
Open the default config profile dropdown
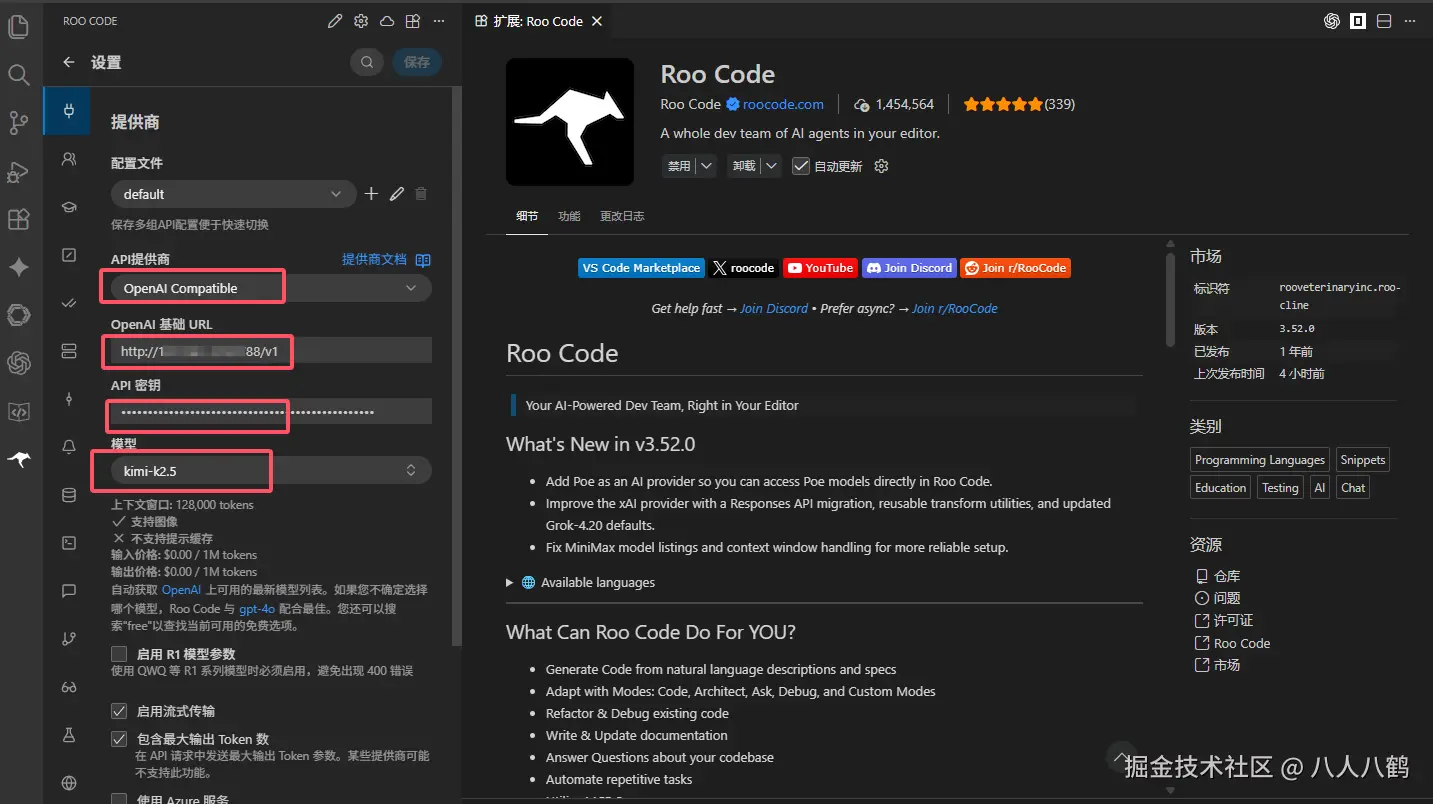click(x=233, y=194)
